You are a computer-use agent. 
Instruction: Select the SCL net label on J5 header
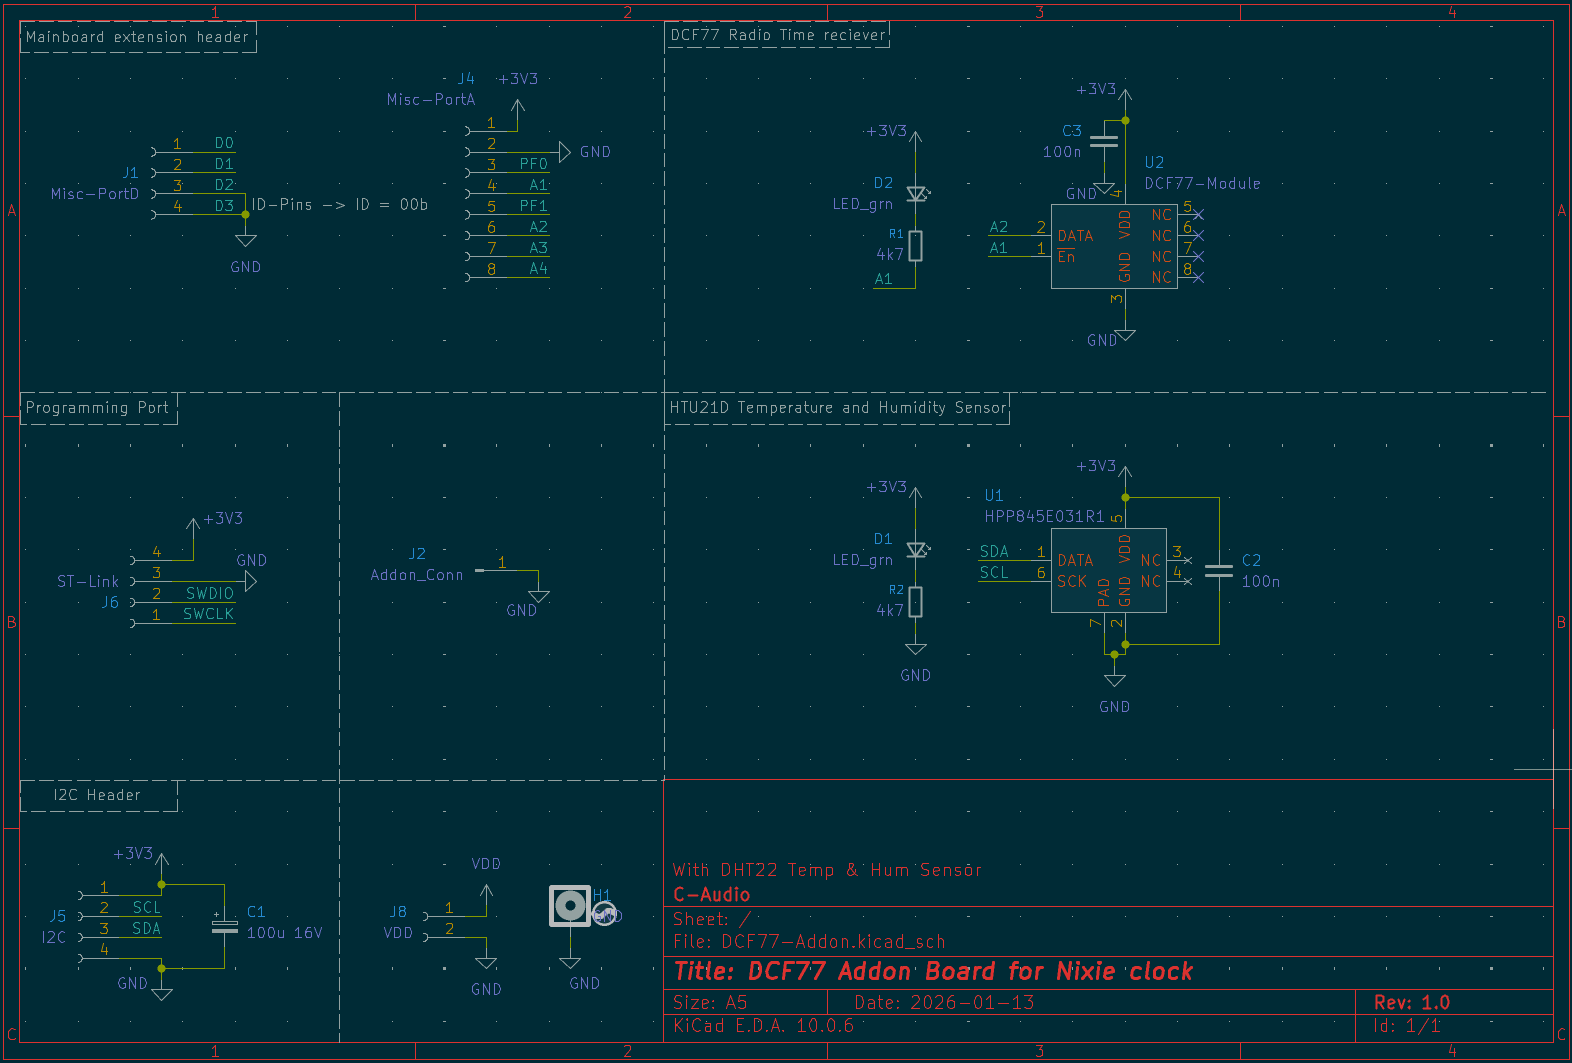(x=147, y=908)
